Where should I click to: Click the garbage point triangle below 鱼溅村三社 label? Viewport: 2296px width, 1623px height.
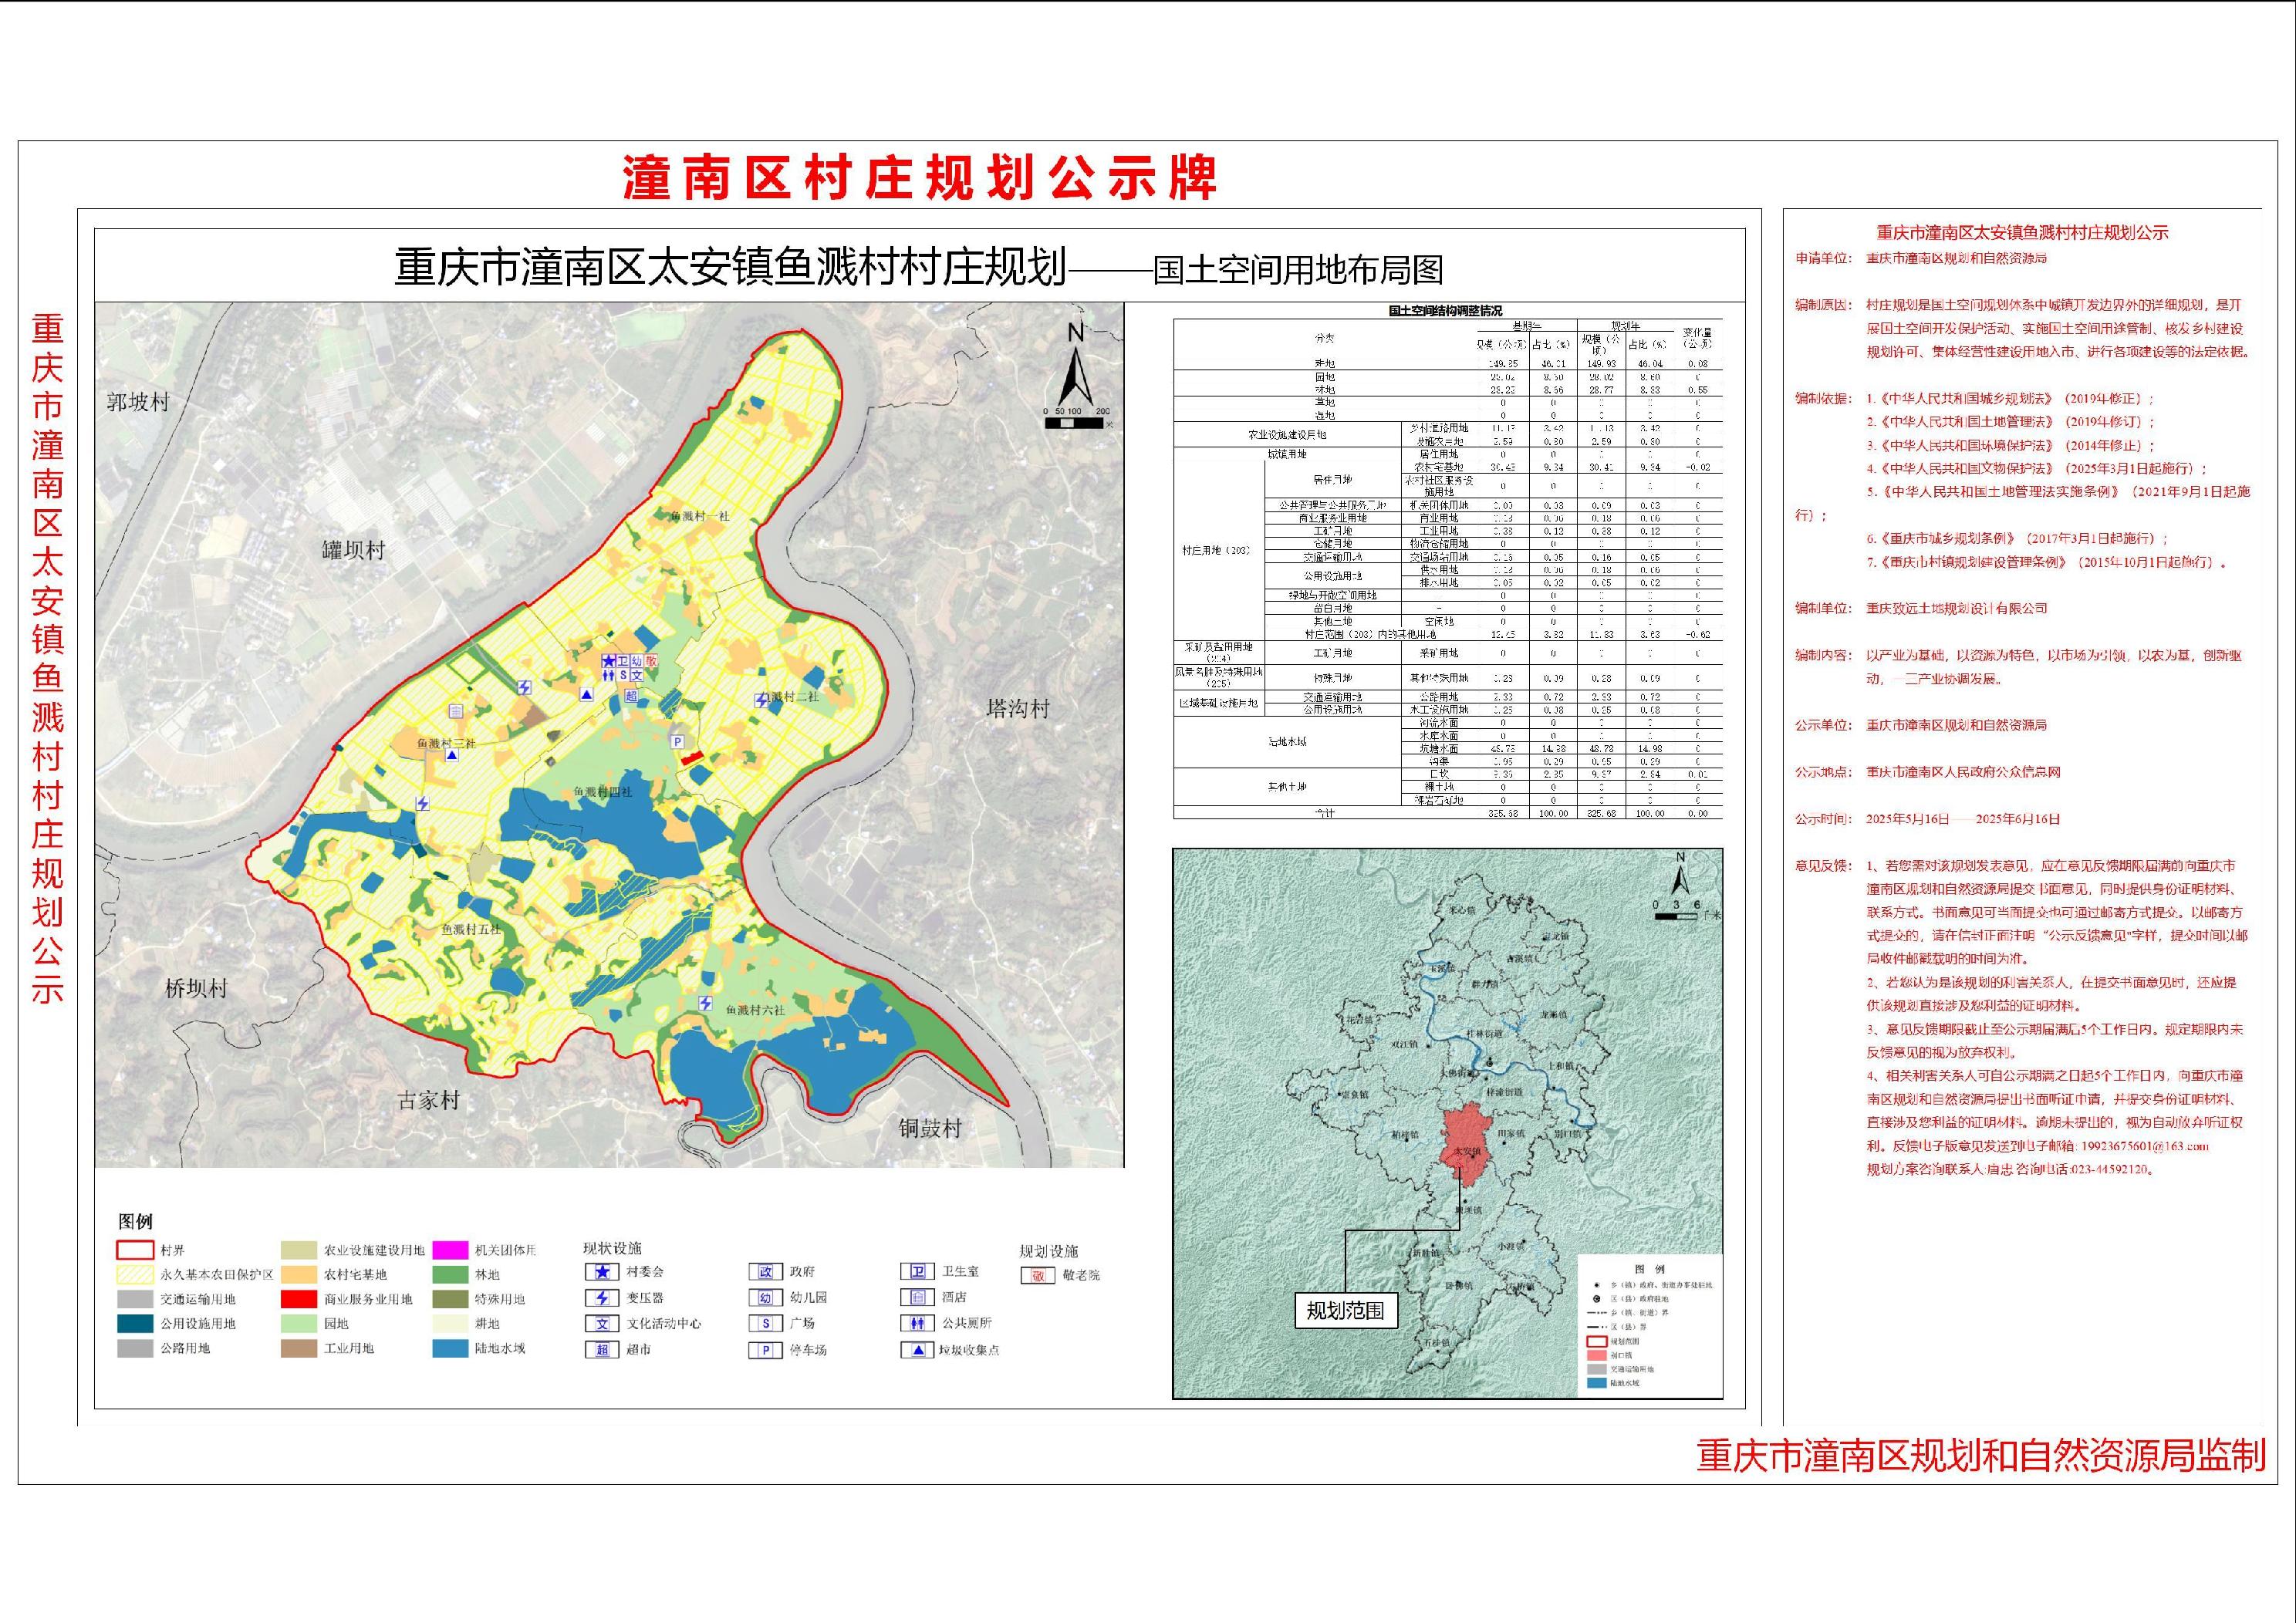[452, 756]
